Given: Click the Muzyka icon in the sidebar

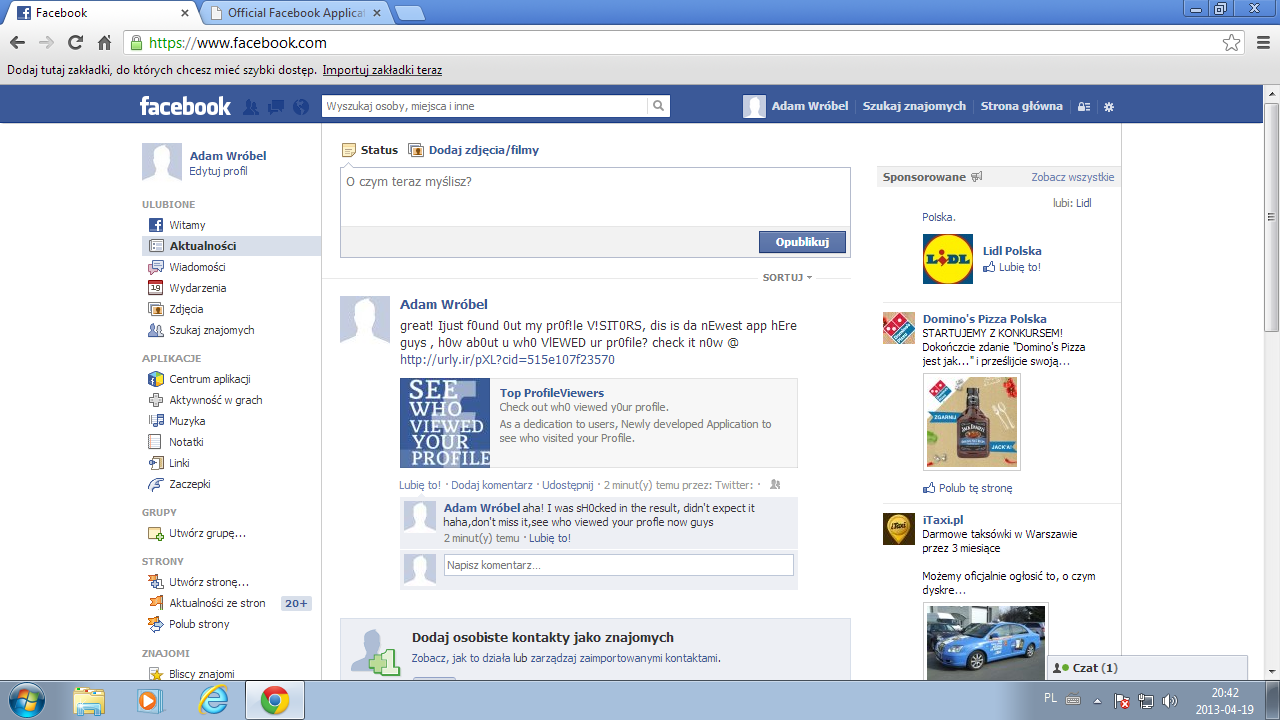Looking at the screenshot, I should pyautogui.click(x=156, y=421).
